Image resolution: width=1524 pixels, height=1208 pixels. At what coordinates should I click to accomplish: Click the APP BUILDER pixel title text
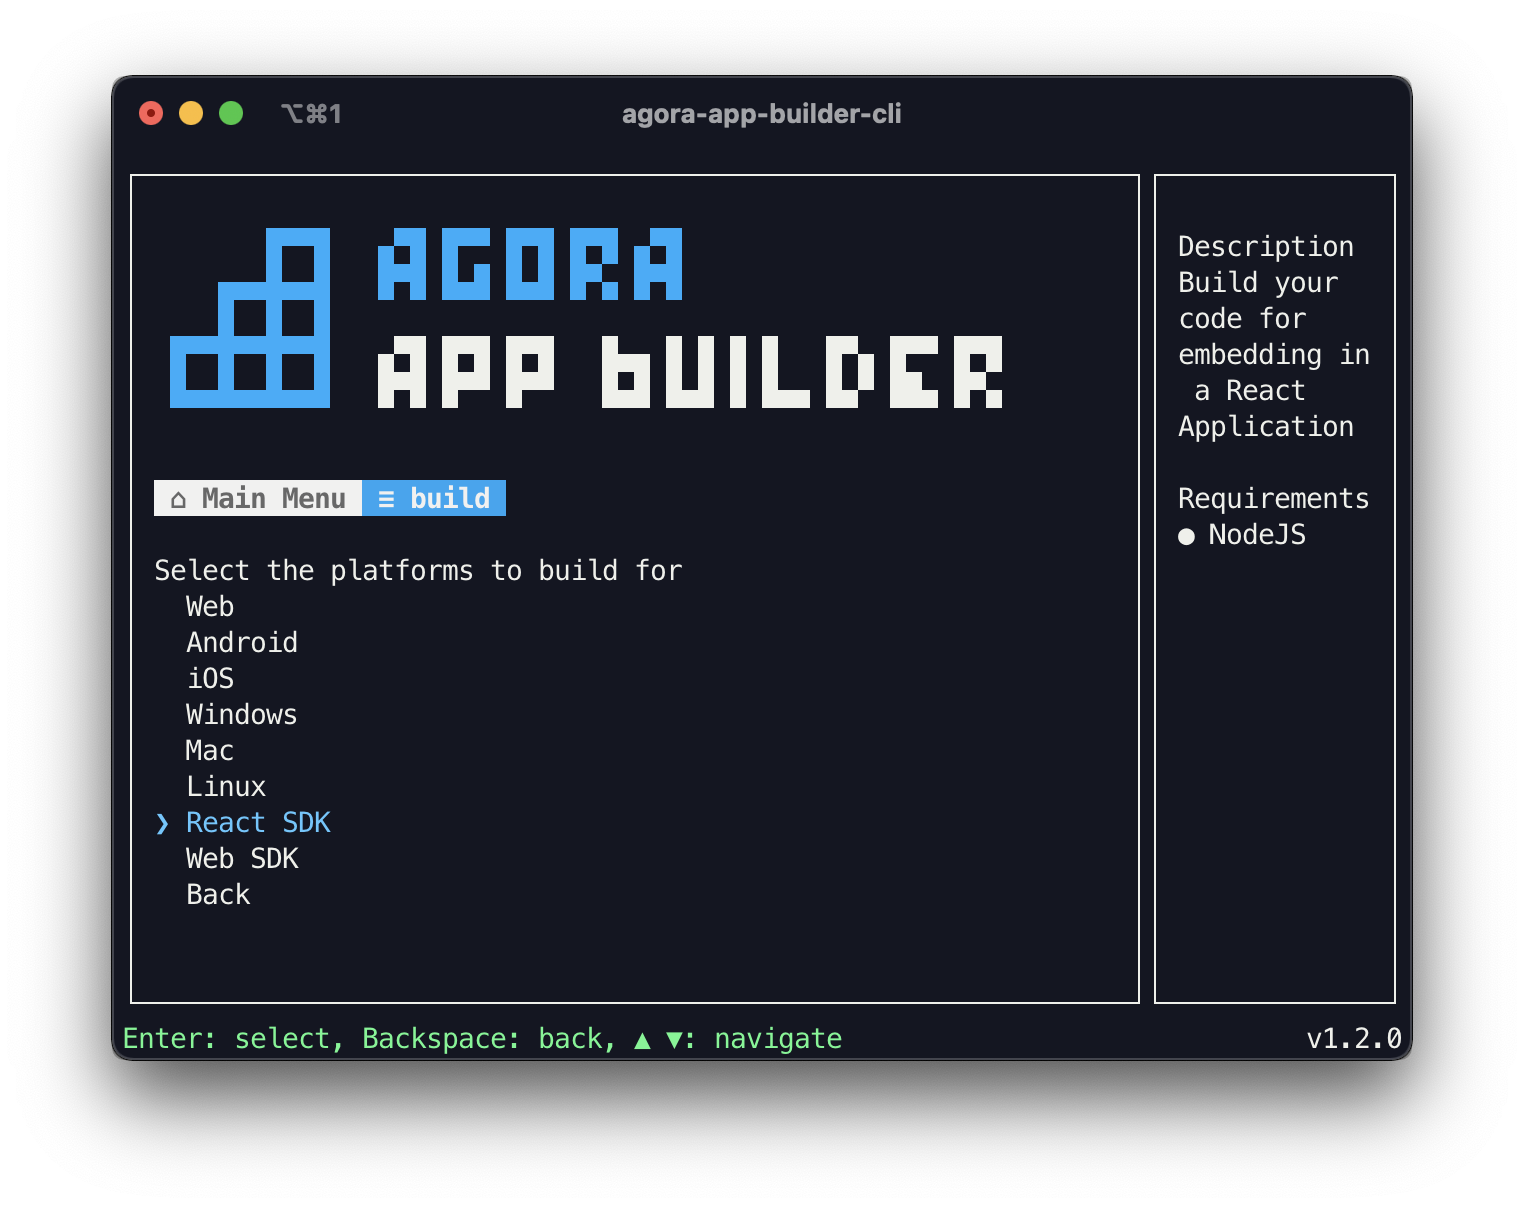pos(690,372)
